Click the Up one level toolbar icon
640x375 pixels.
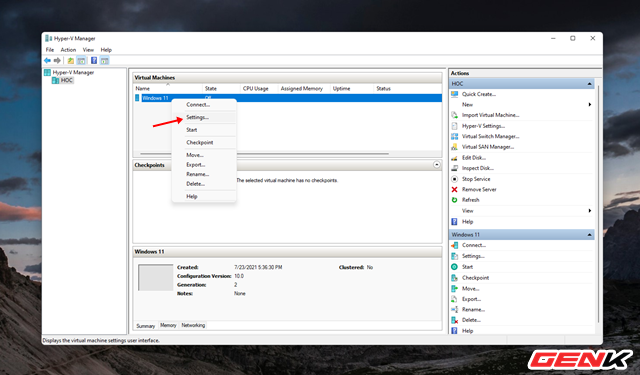click(71, 60)
